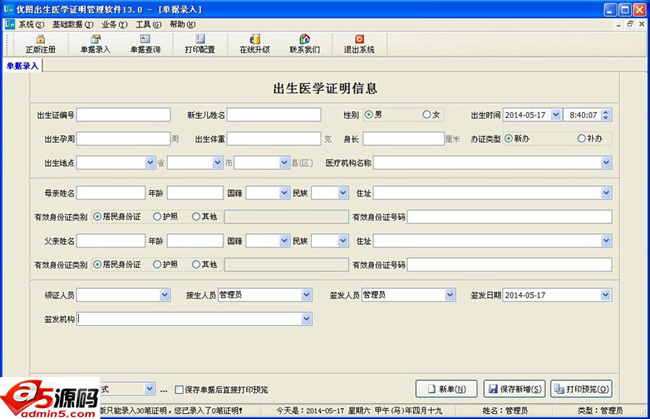
Task: Open 打印配置 from the toolbar
Action: [x=200, y=44]
